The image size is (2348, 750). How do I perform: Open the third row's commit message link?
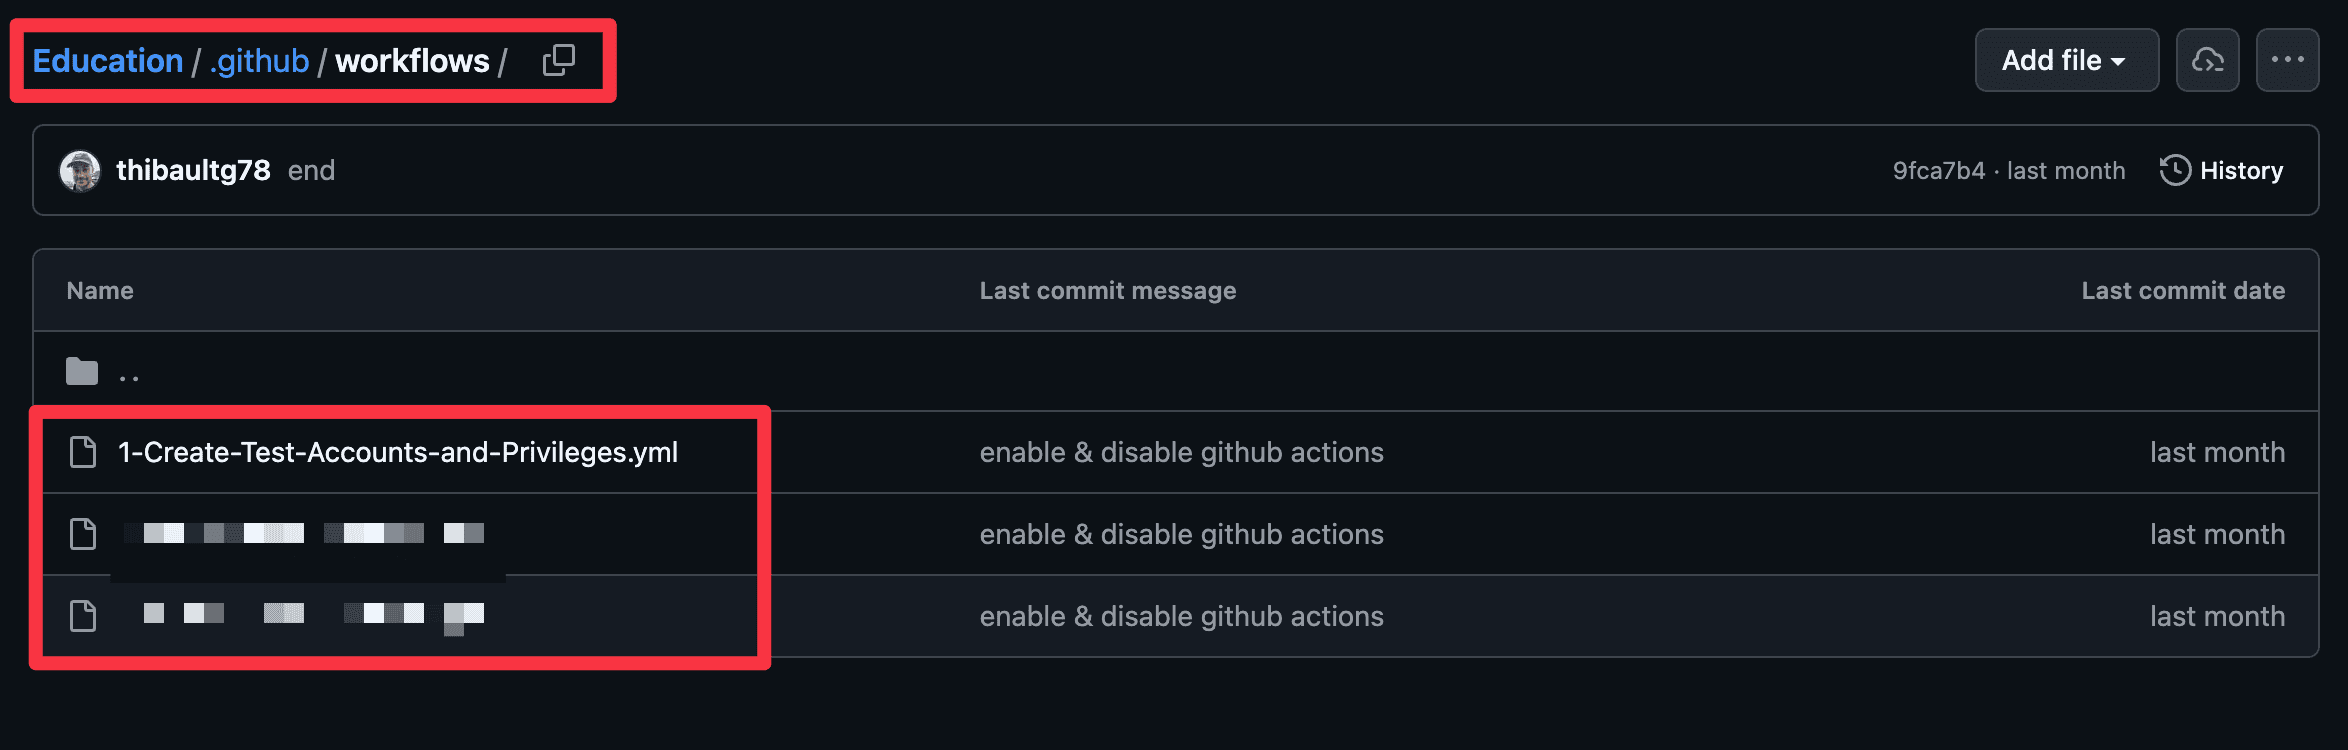click(1181, 617)
